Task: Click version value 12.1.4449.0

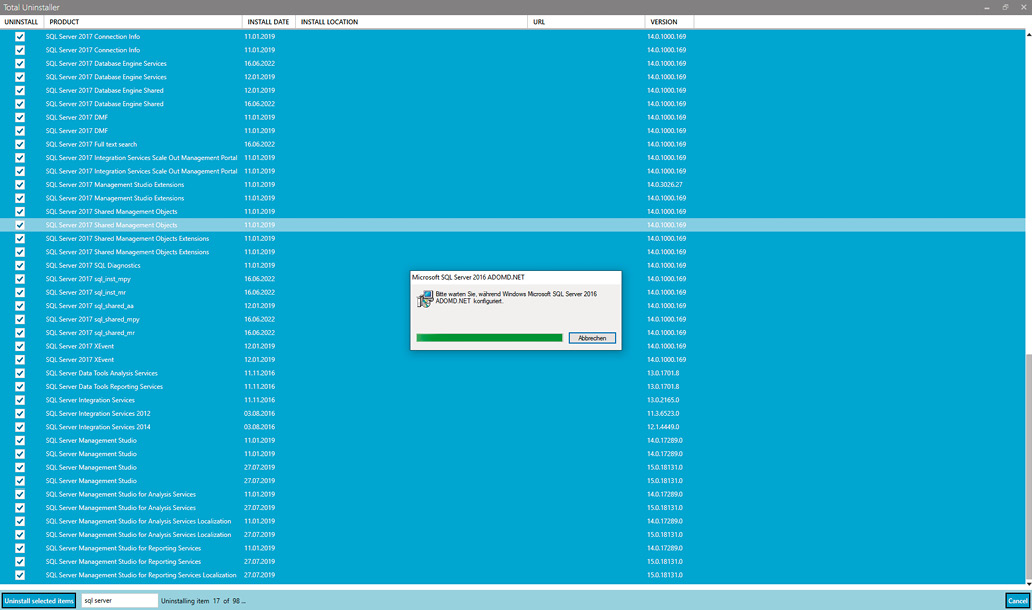Action: 663,427
